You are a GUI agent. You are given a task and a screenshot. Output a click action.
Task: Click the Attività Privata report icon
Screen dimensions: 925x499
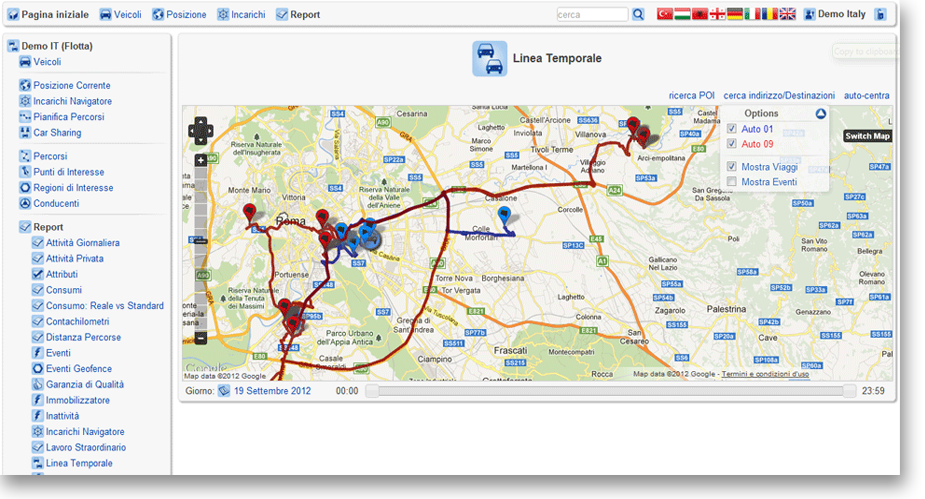38,258
